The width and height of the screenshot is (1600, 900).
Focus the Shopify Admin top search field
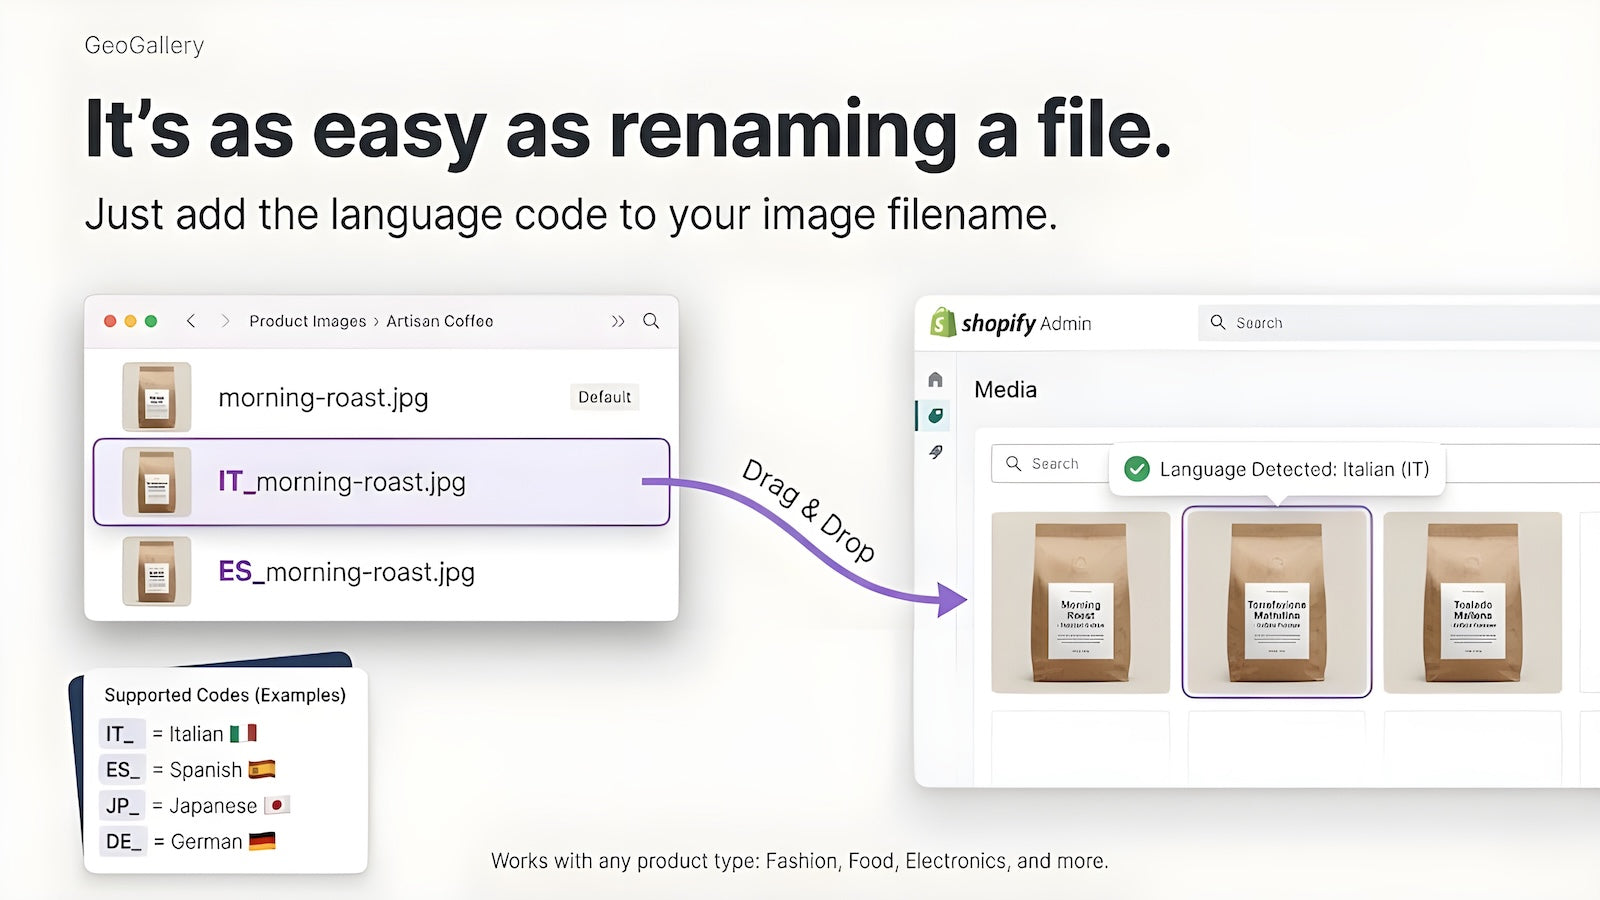[x=1399, y=323]
